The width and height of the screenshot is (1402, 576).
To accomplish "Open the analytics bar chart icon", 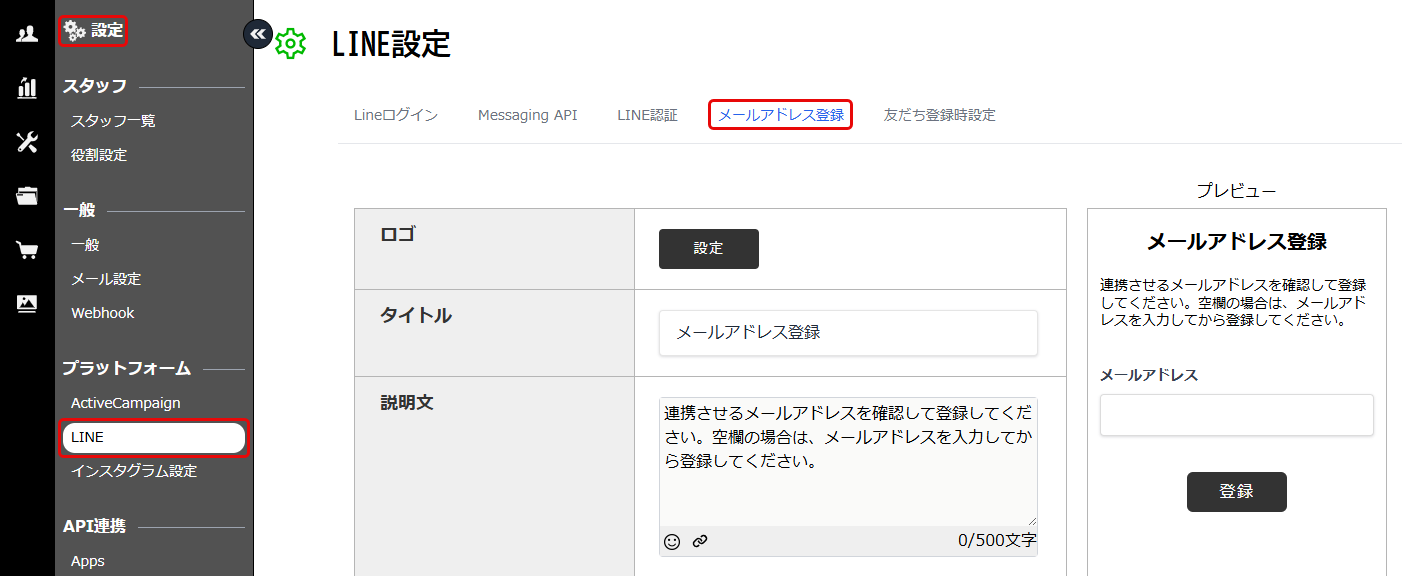I will tap(26, 88).
